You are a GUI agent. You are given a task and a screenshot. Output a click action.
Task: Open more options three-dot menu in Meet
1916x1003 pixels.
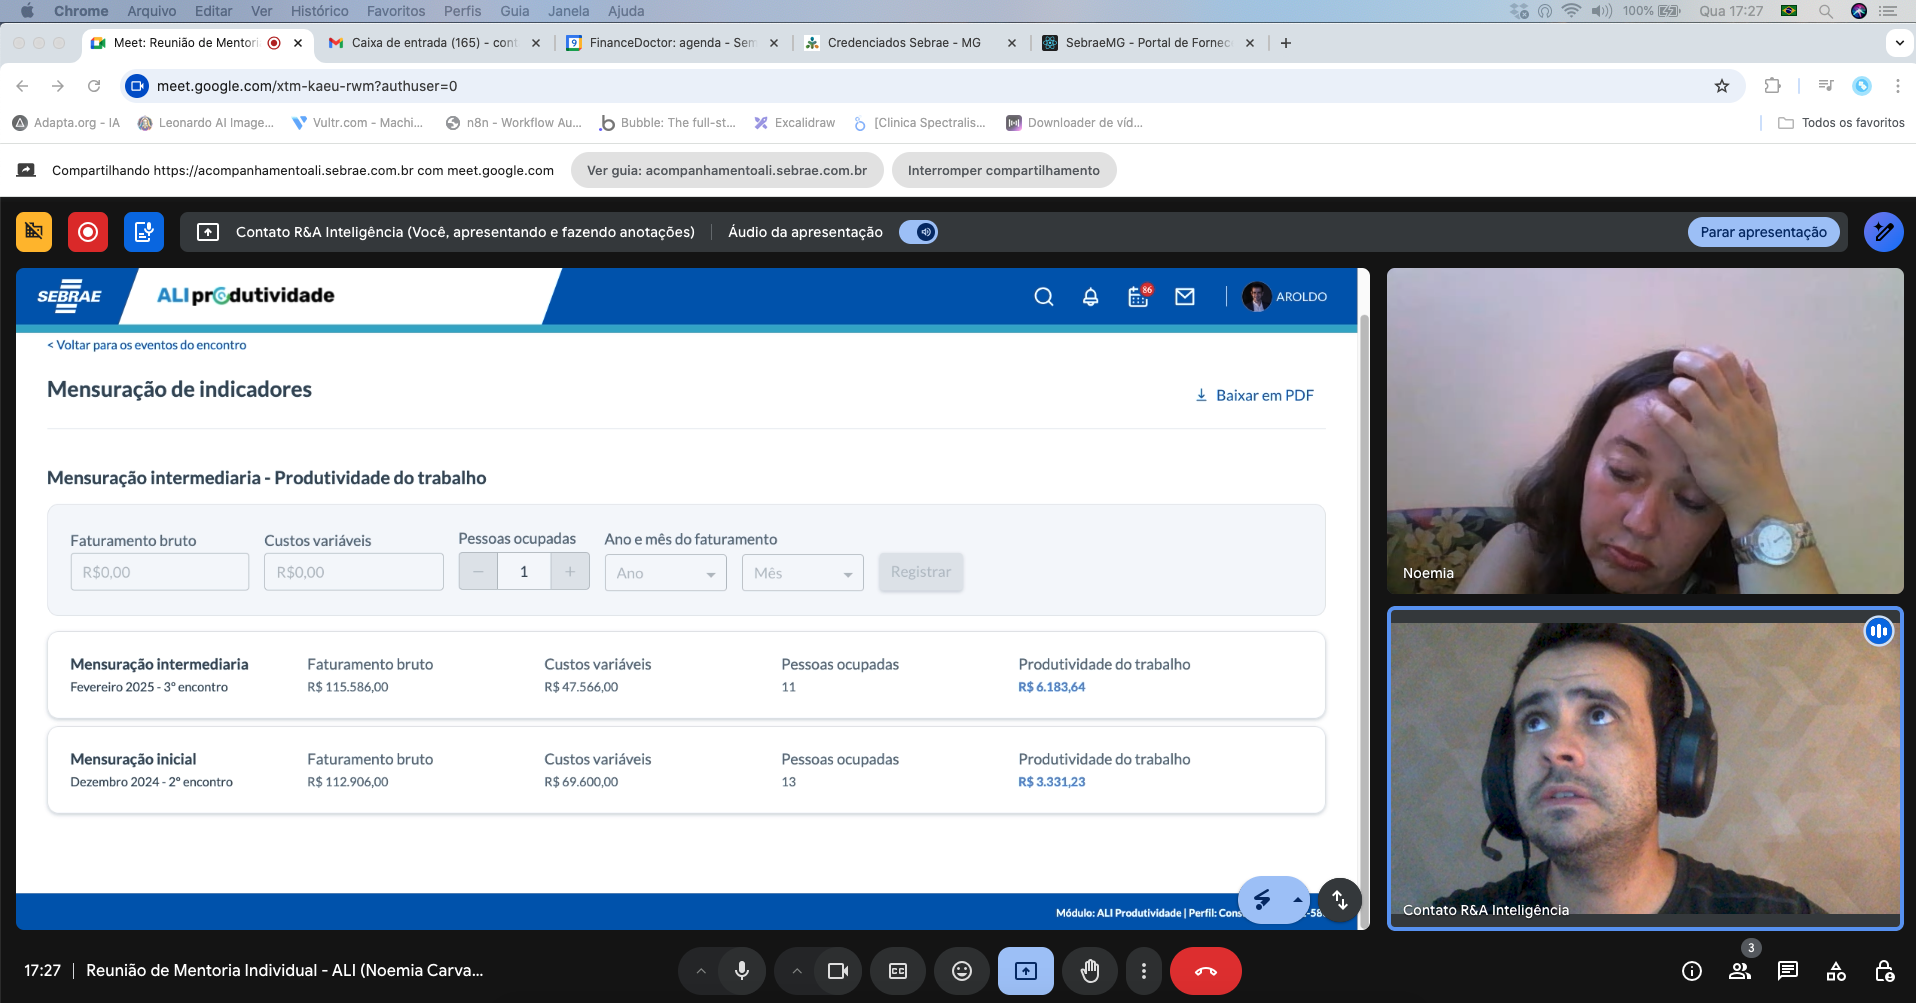[x=1144, y=971]
